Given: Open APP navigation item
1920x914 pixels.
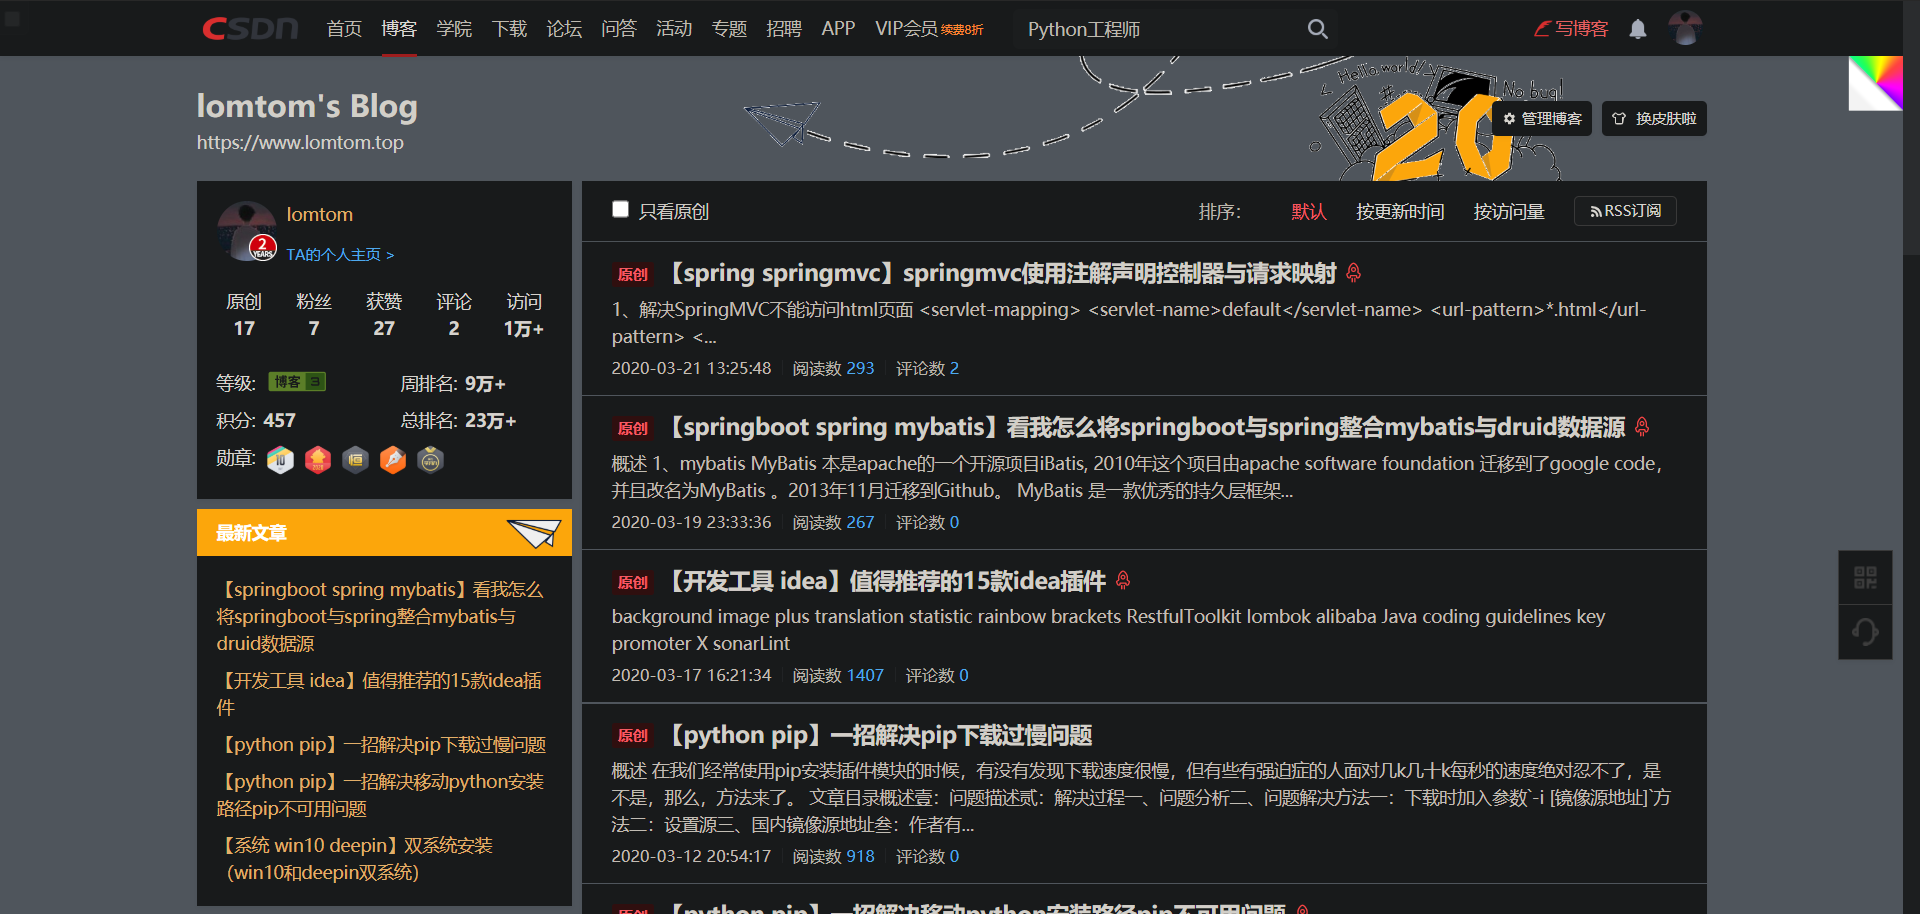Looking at the screenshot, I should (838, 29).
